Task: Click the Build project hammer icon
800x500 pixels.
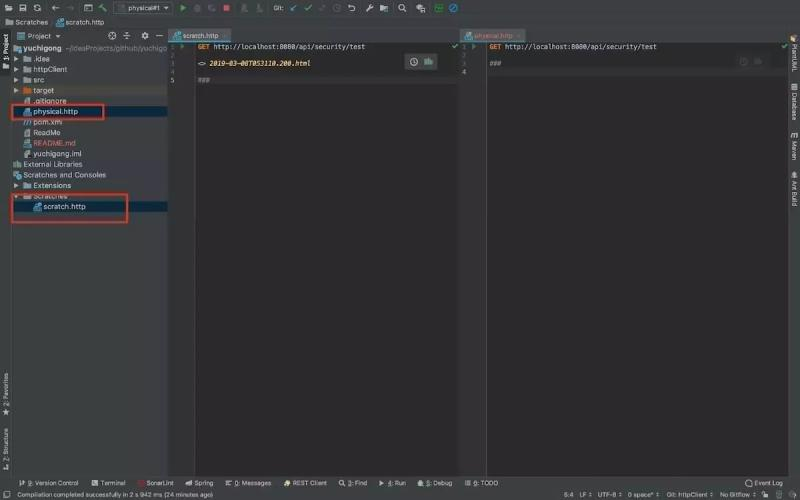Action: [103, 8]
